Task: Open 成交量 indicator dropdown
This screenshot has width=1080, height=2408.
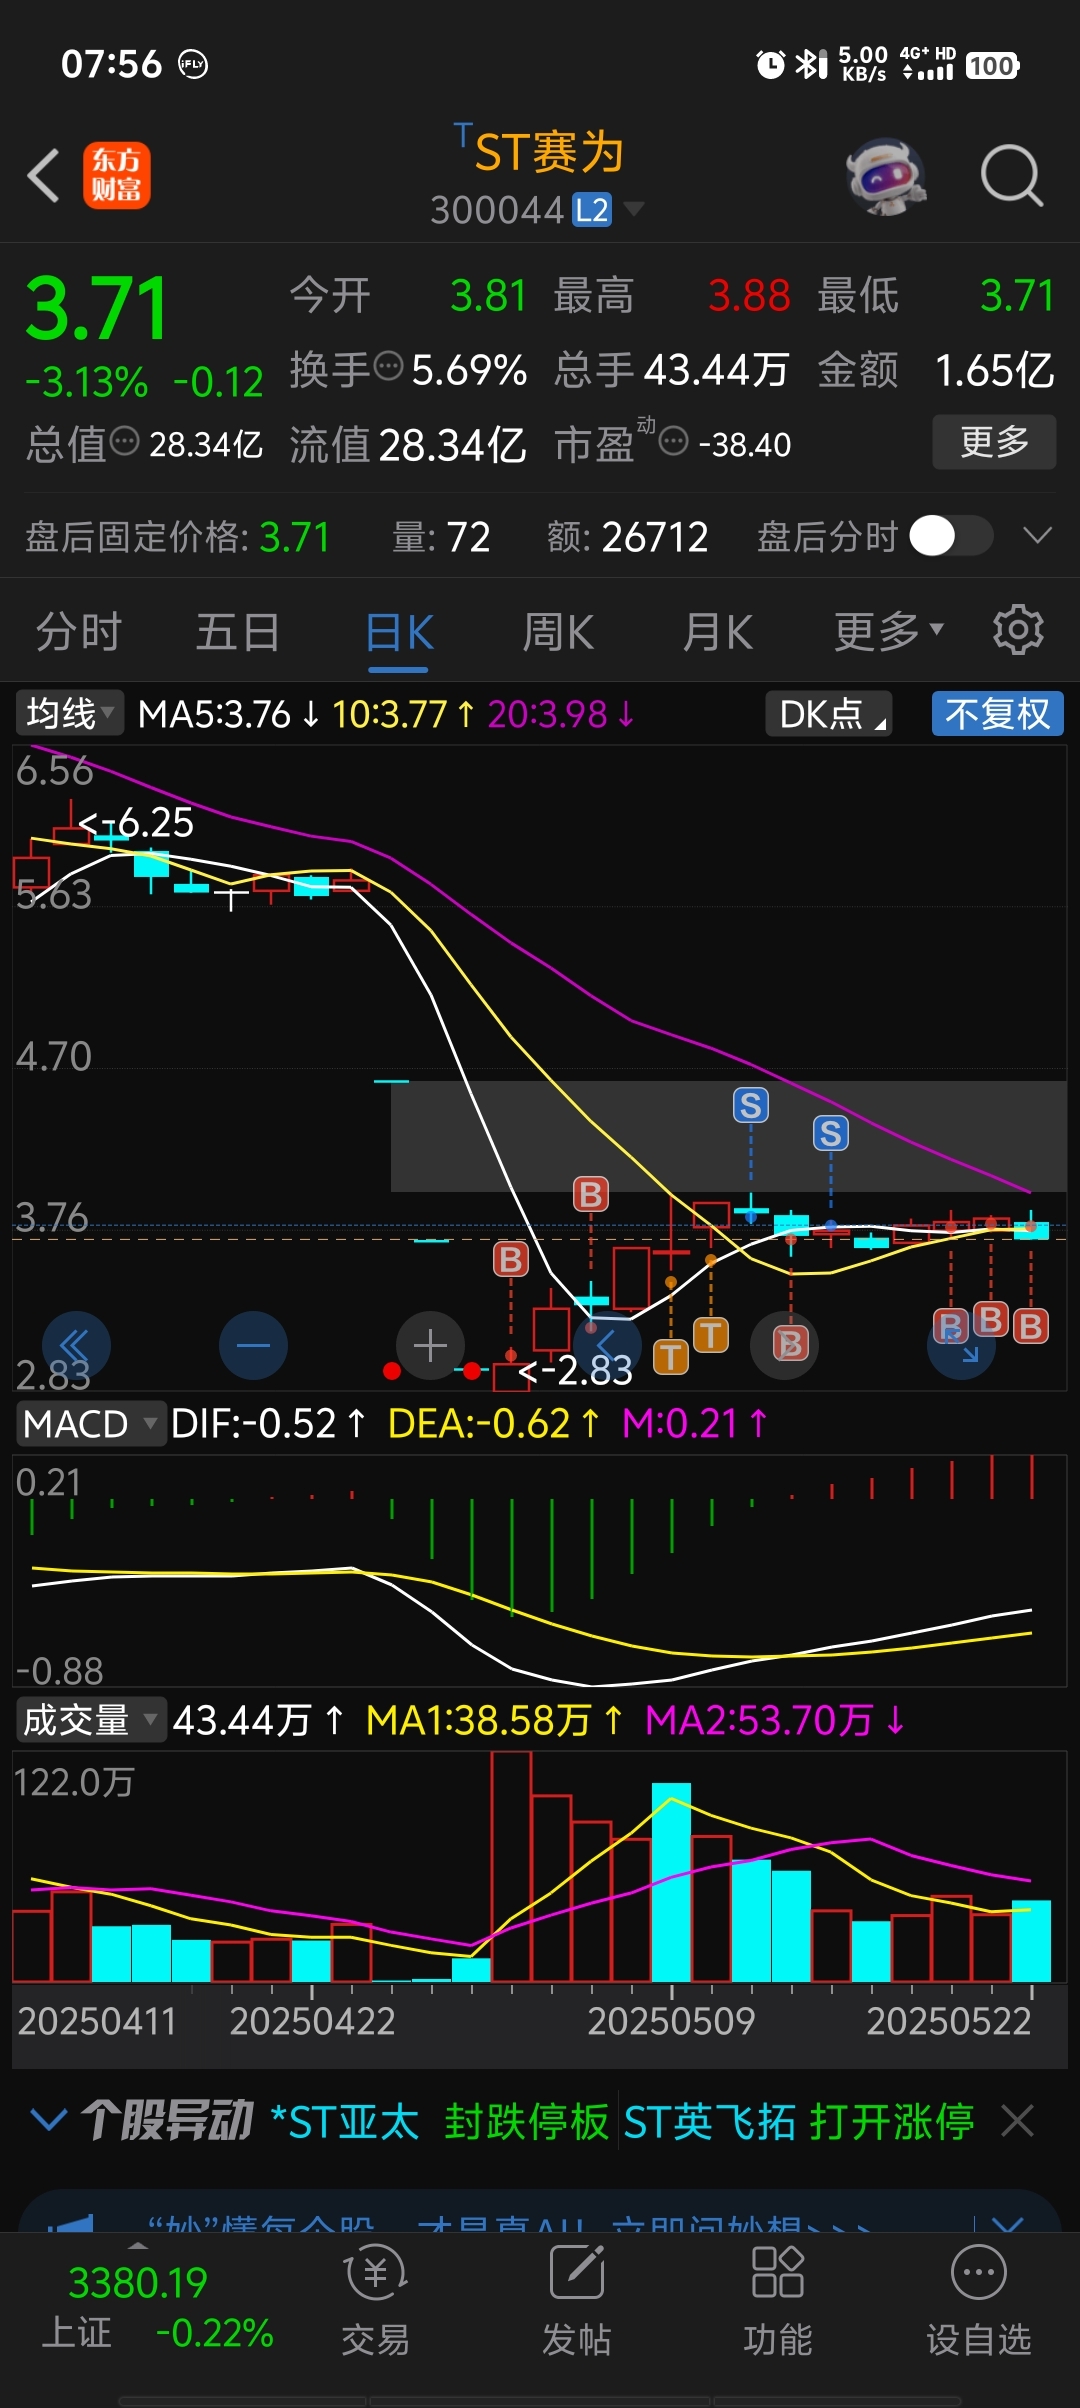Action: (x=90, y=1720)
